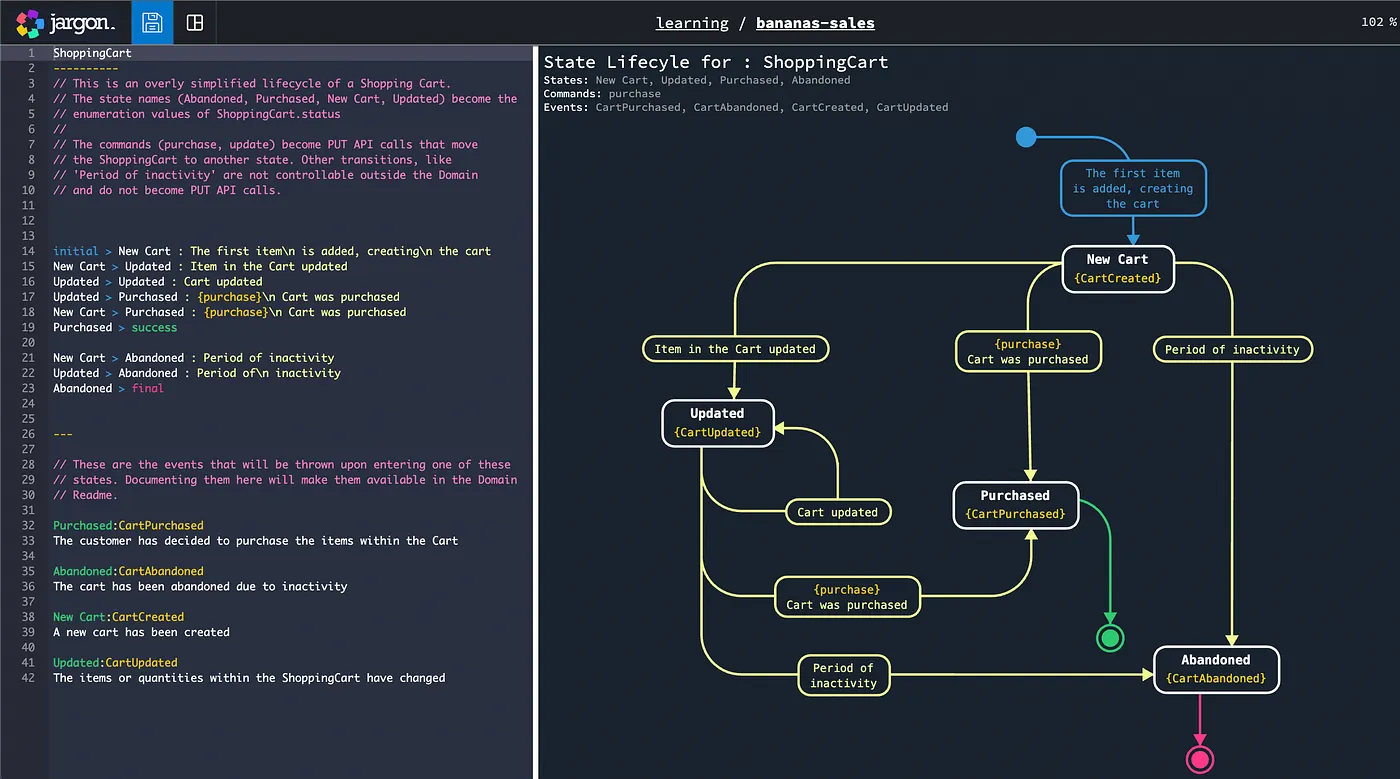Click the first item is added note
The width and height of the screenshot is (1400, 779).
pyautogui.click(x=1132, y=187)
